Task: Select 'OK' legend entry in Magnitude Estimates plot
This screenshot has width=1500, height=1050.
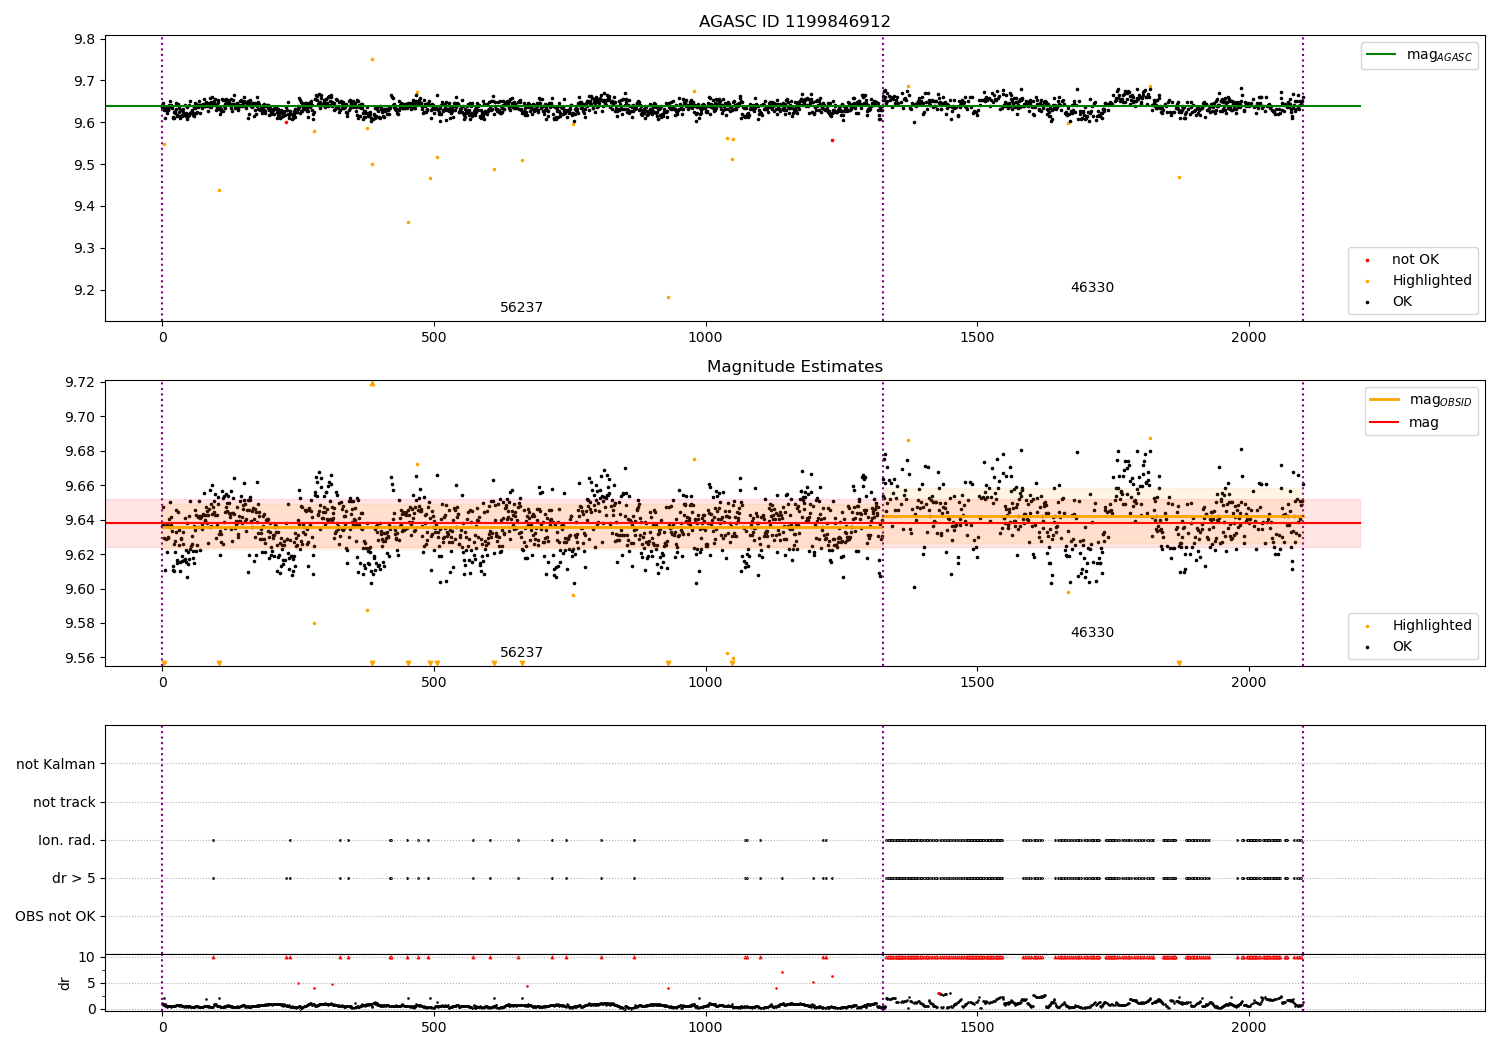Action: coord(1402,647)
